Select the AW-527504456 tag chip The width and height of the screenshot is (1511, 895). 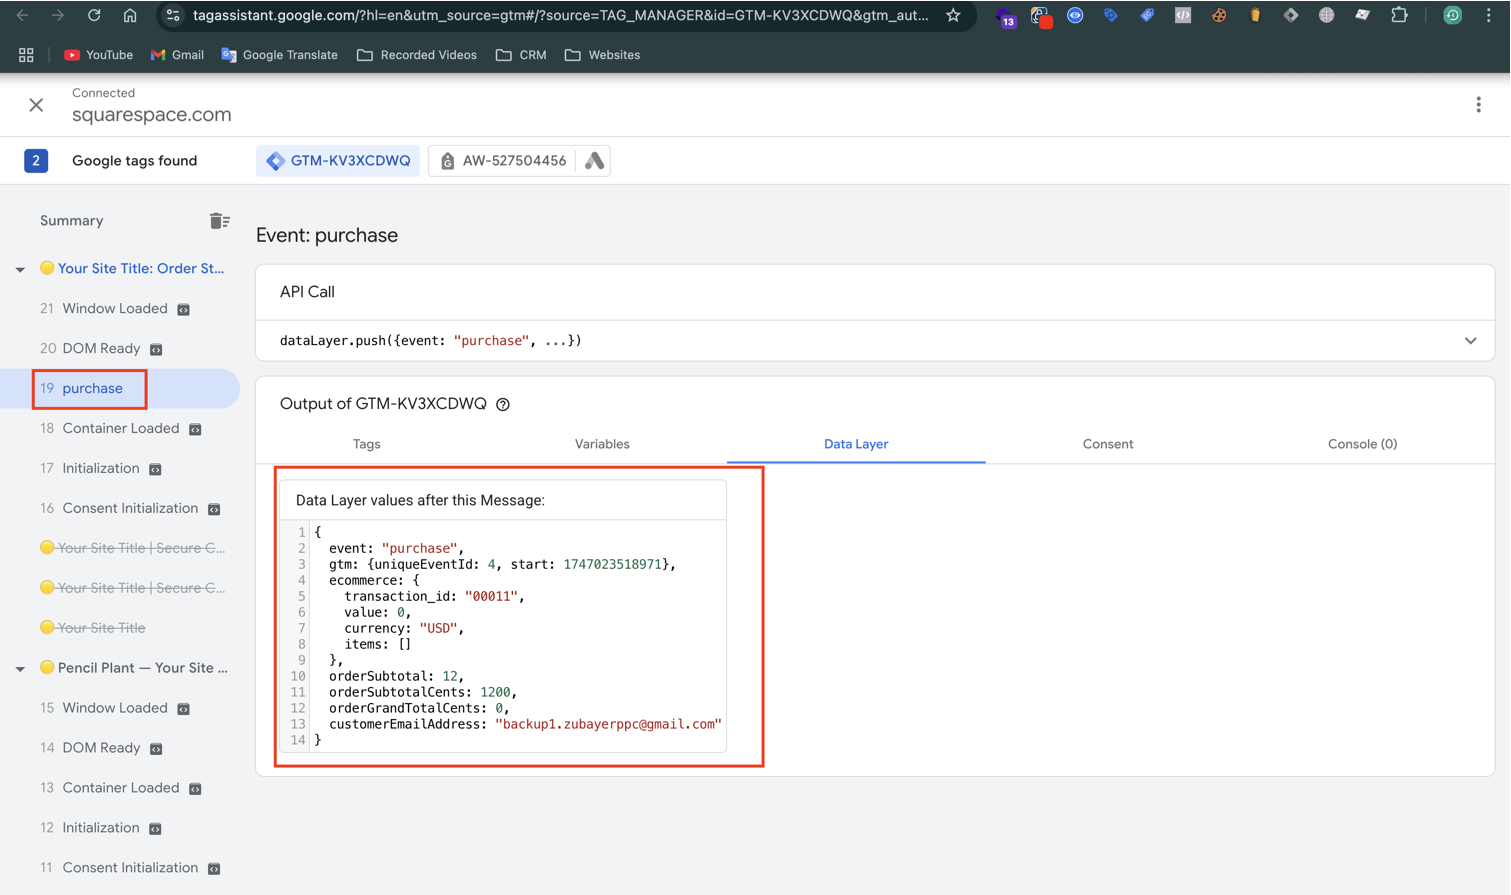[503, 161]
